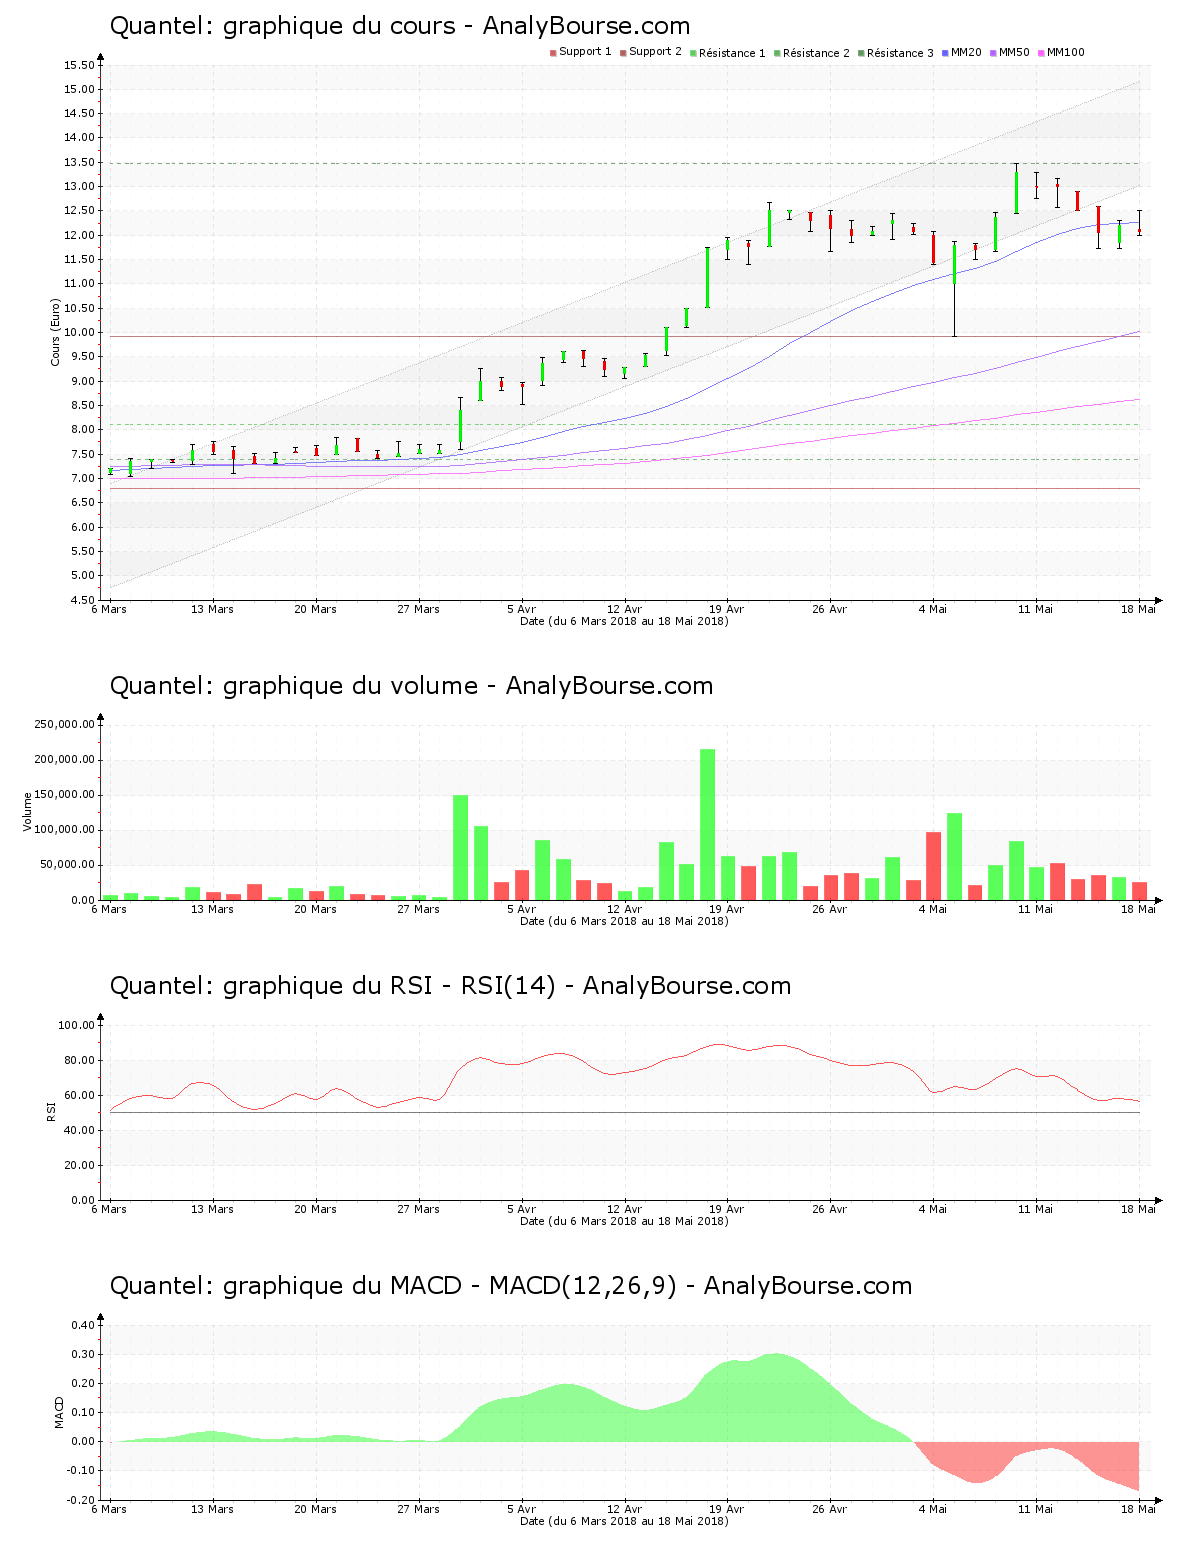Click the tall red volume bar at 4 Mai
The height and width of the screenshot is (1550, 1200).
[933, 866]
